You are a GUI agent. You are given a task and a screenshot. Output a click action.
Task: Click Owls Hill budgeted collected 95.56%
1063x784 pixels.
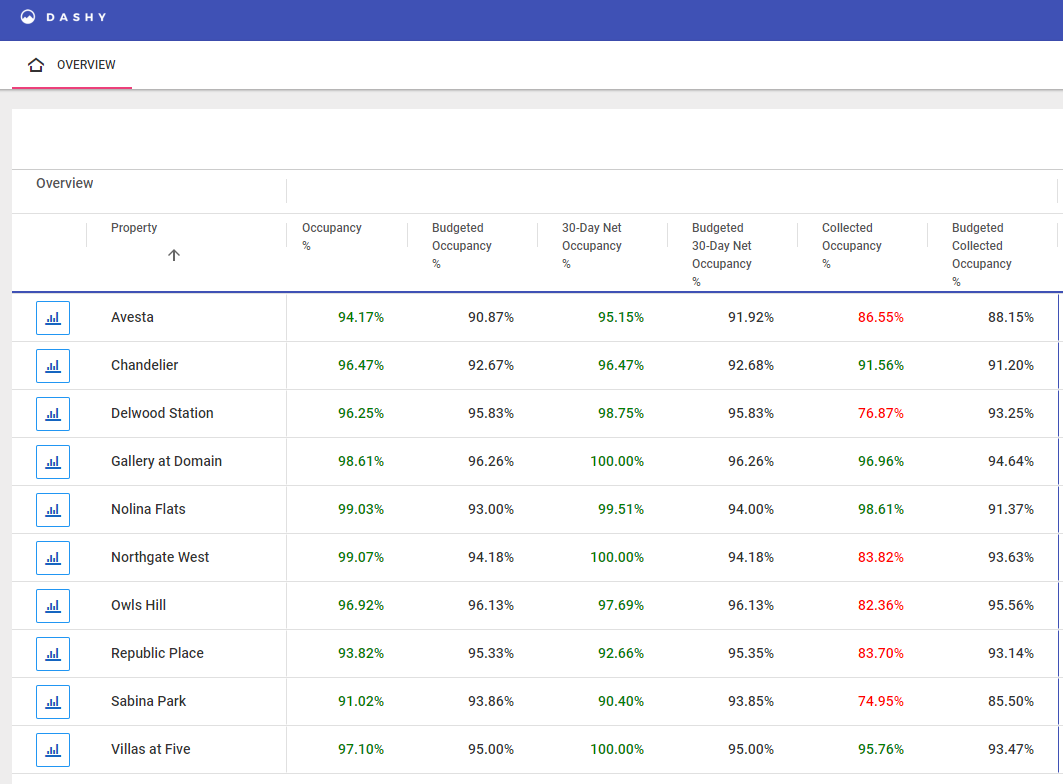tap(1011, 606)
